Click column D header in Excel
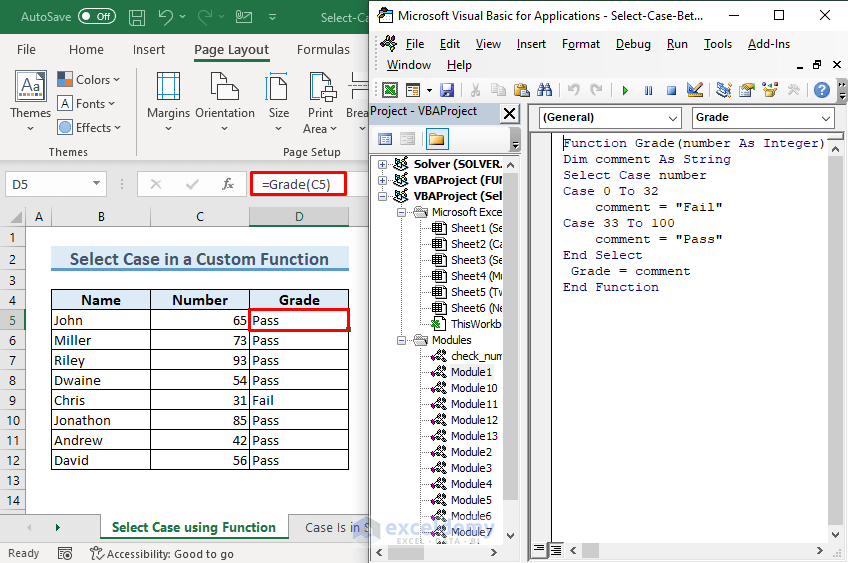Viewport: 848px width, 563px height. [299, 217]
